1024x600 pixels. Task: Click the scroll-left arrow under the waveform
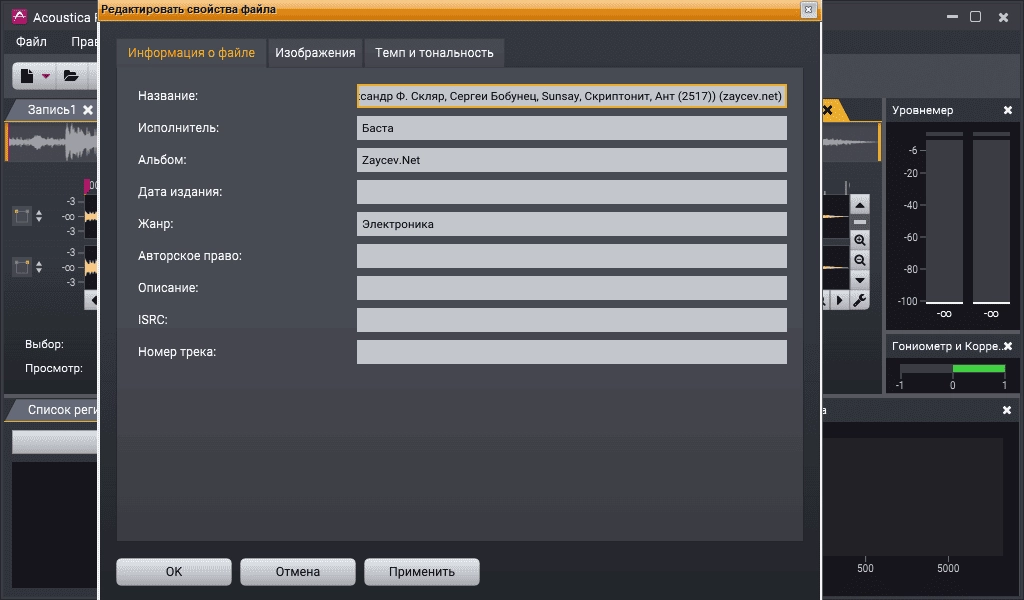point(93,300)
